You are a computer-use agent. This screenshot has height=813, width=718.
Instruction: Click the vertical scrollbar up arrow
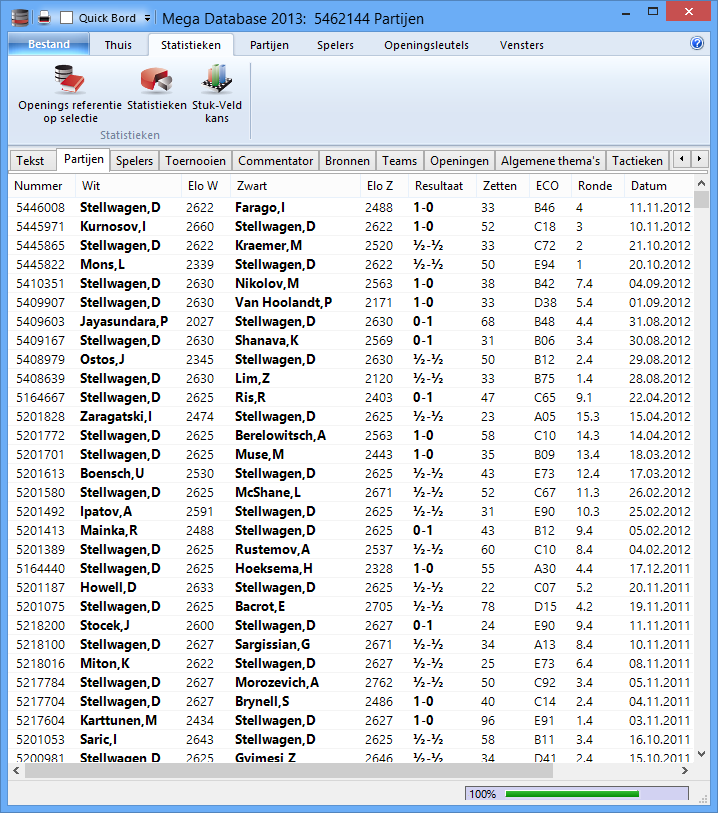(701, 183)
